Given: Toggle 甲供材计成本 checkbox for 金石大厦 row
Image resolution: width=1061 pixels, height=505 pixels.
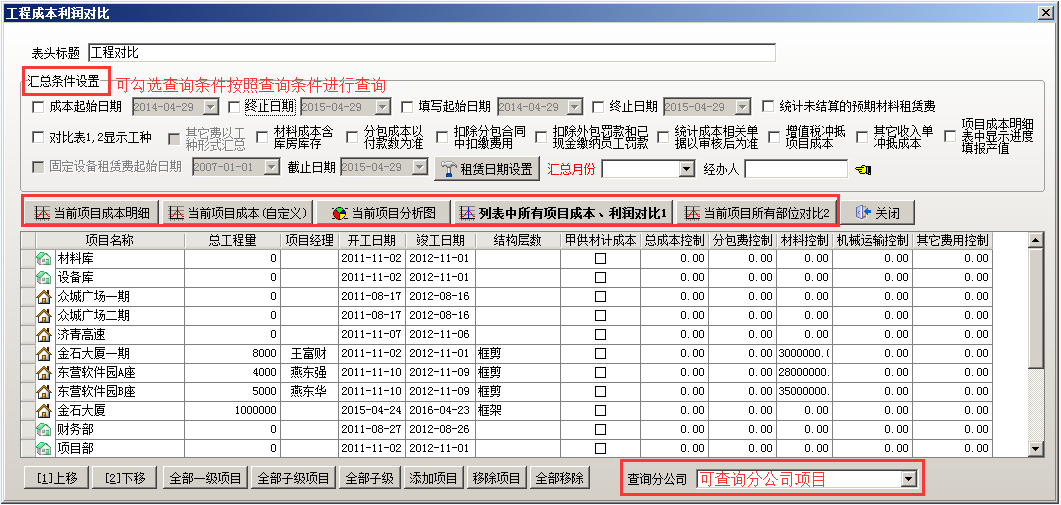Looking at the screenshot, I should pos(600,411).
